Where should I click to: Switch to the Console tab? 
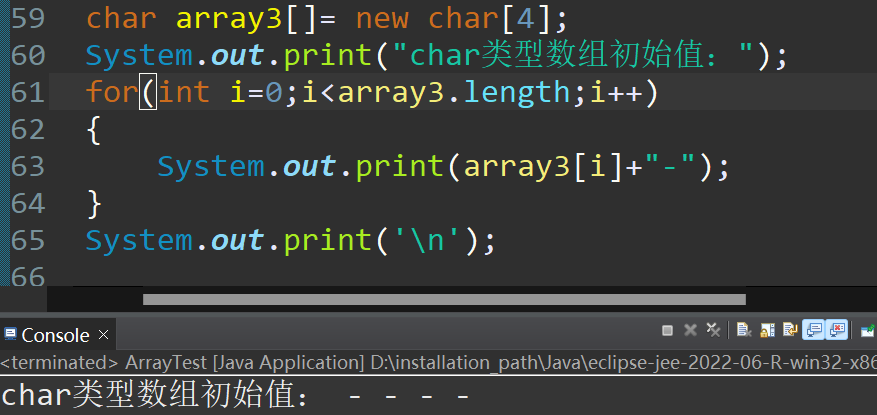[x=55, y=335]
